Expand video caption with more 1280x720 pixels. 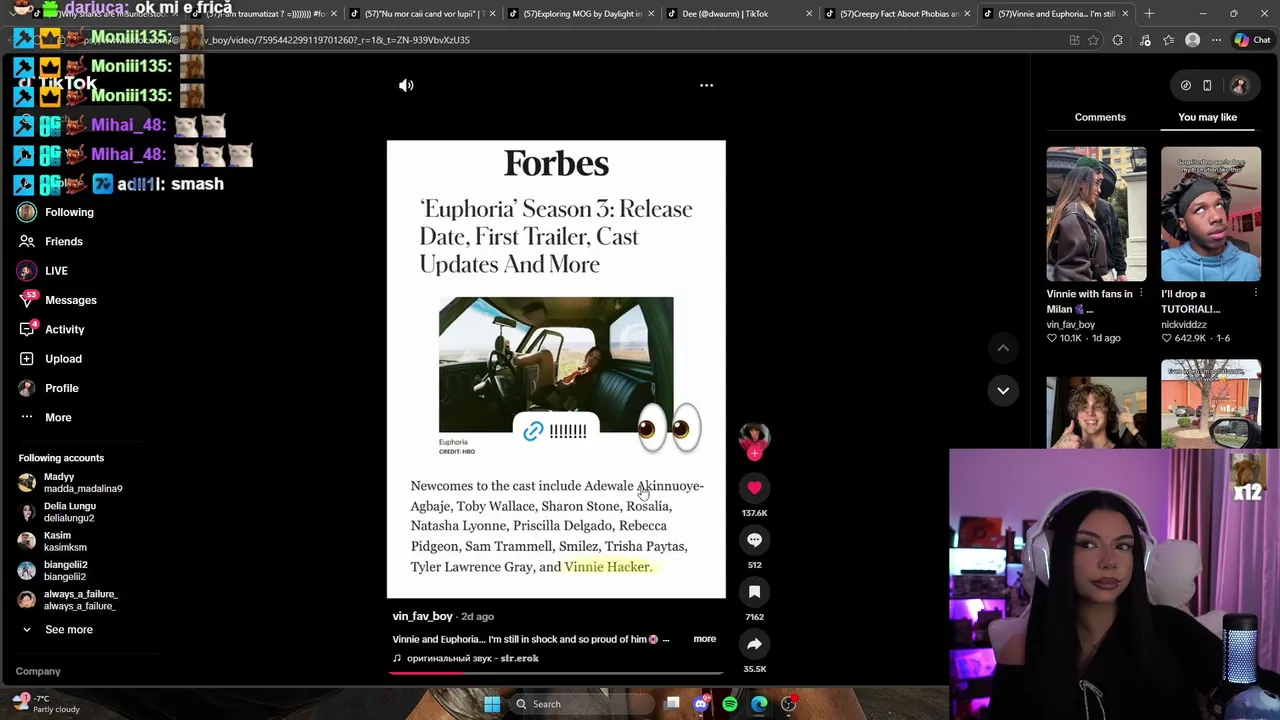tap(704, 639)
